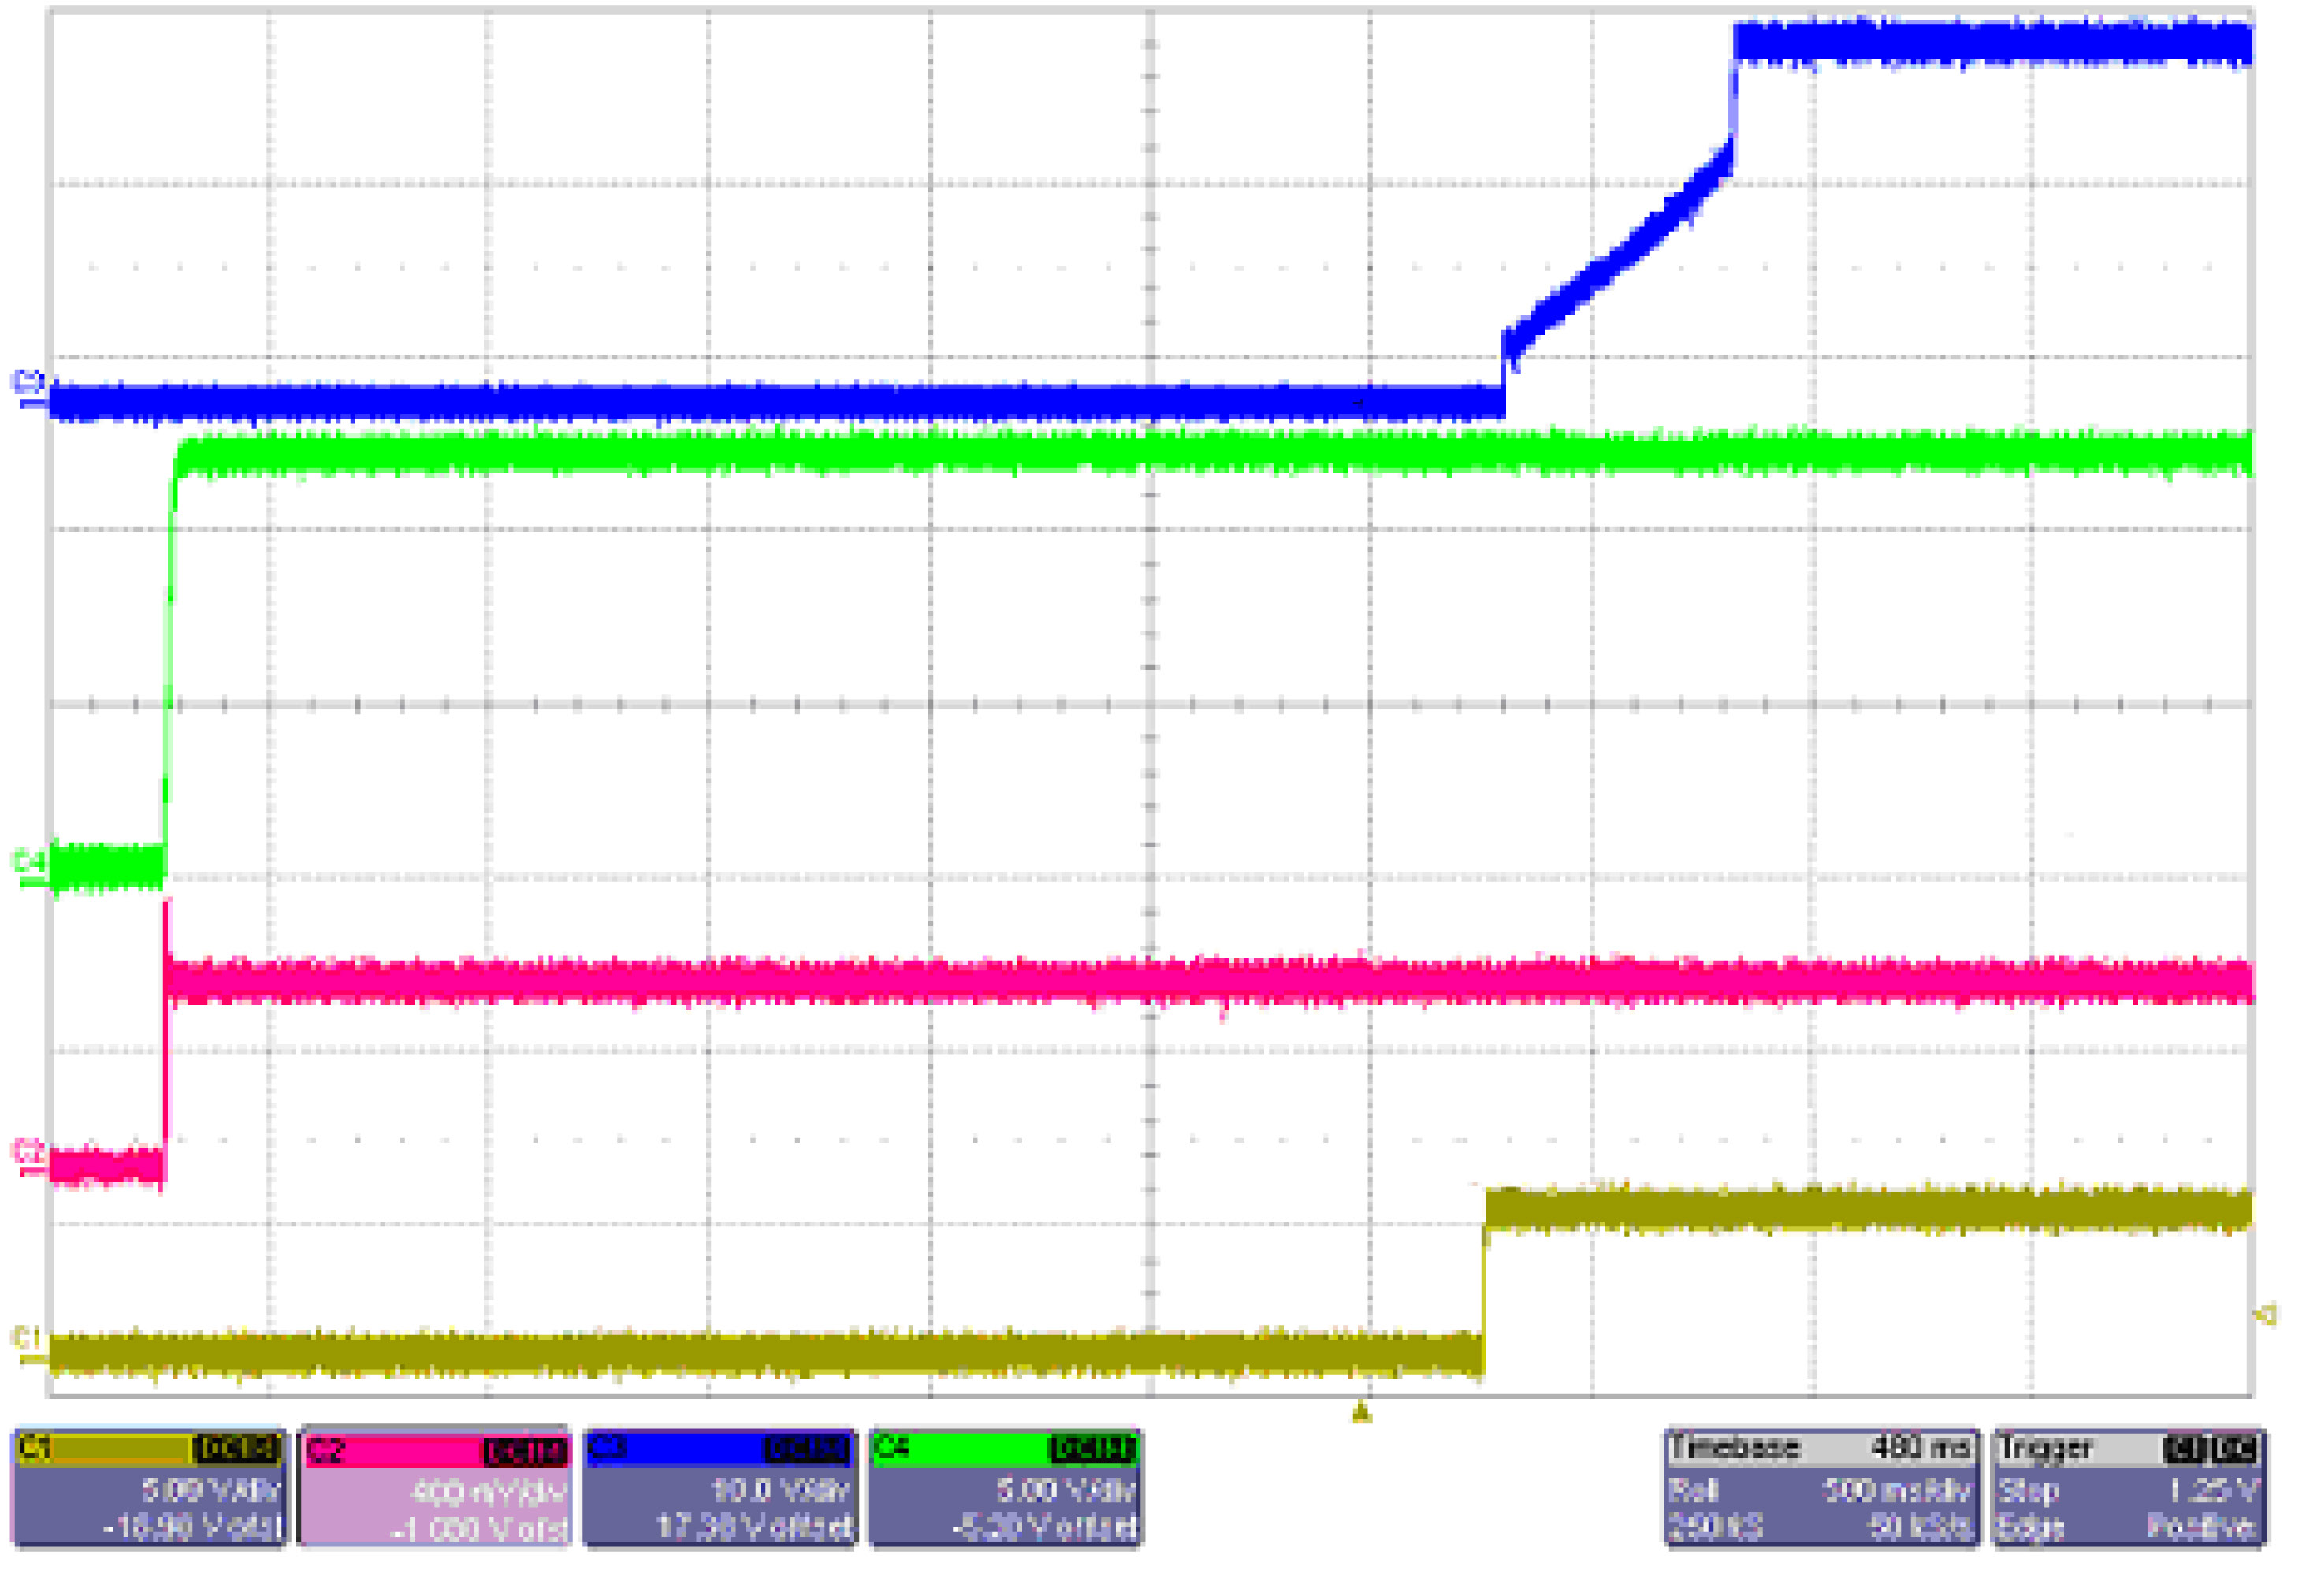Screen dimensions: 2306x1596
Task: Click the trigger delay triangle below the grid
Action: coord(1361,1413)
